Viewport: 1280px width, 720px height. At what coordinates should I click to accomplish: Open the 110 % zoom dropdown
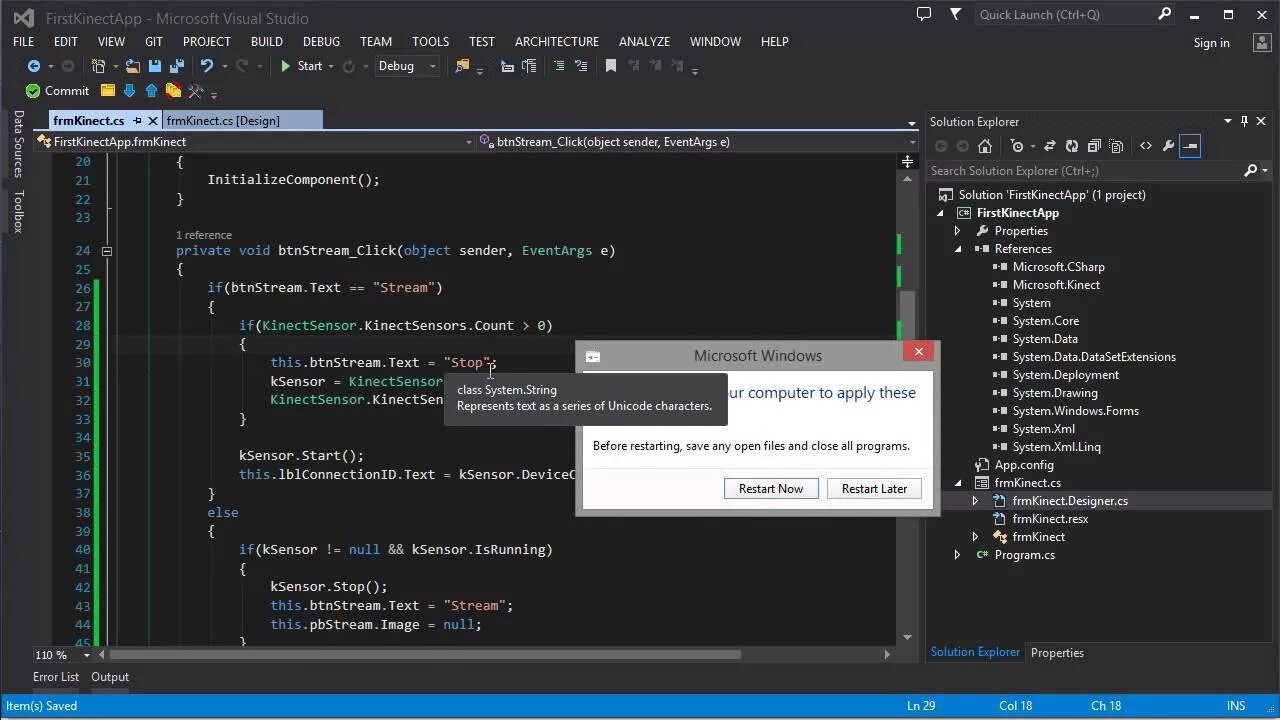87,655
